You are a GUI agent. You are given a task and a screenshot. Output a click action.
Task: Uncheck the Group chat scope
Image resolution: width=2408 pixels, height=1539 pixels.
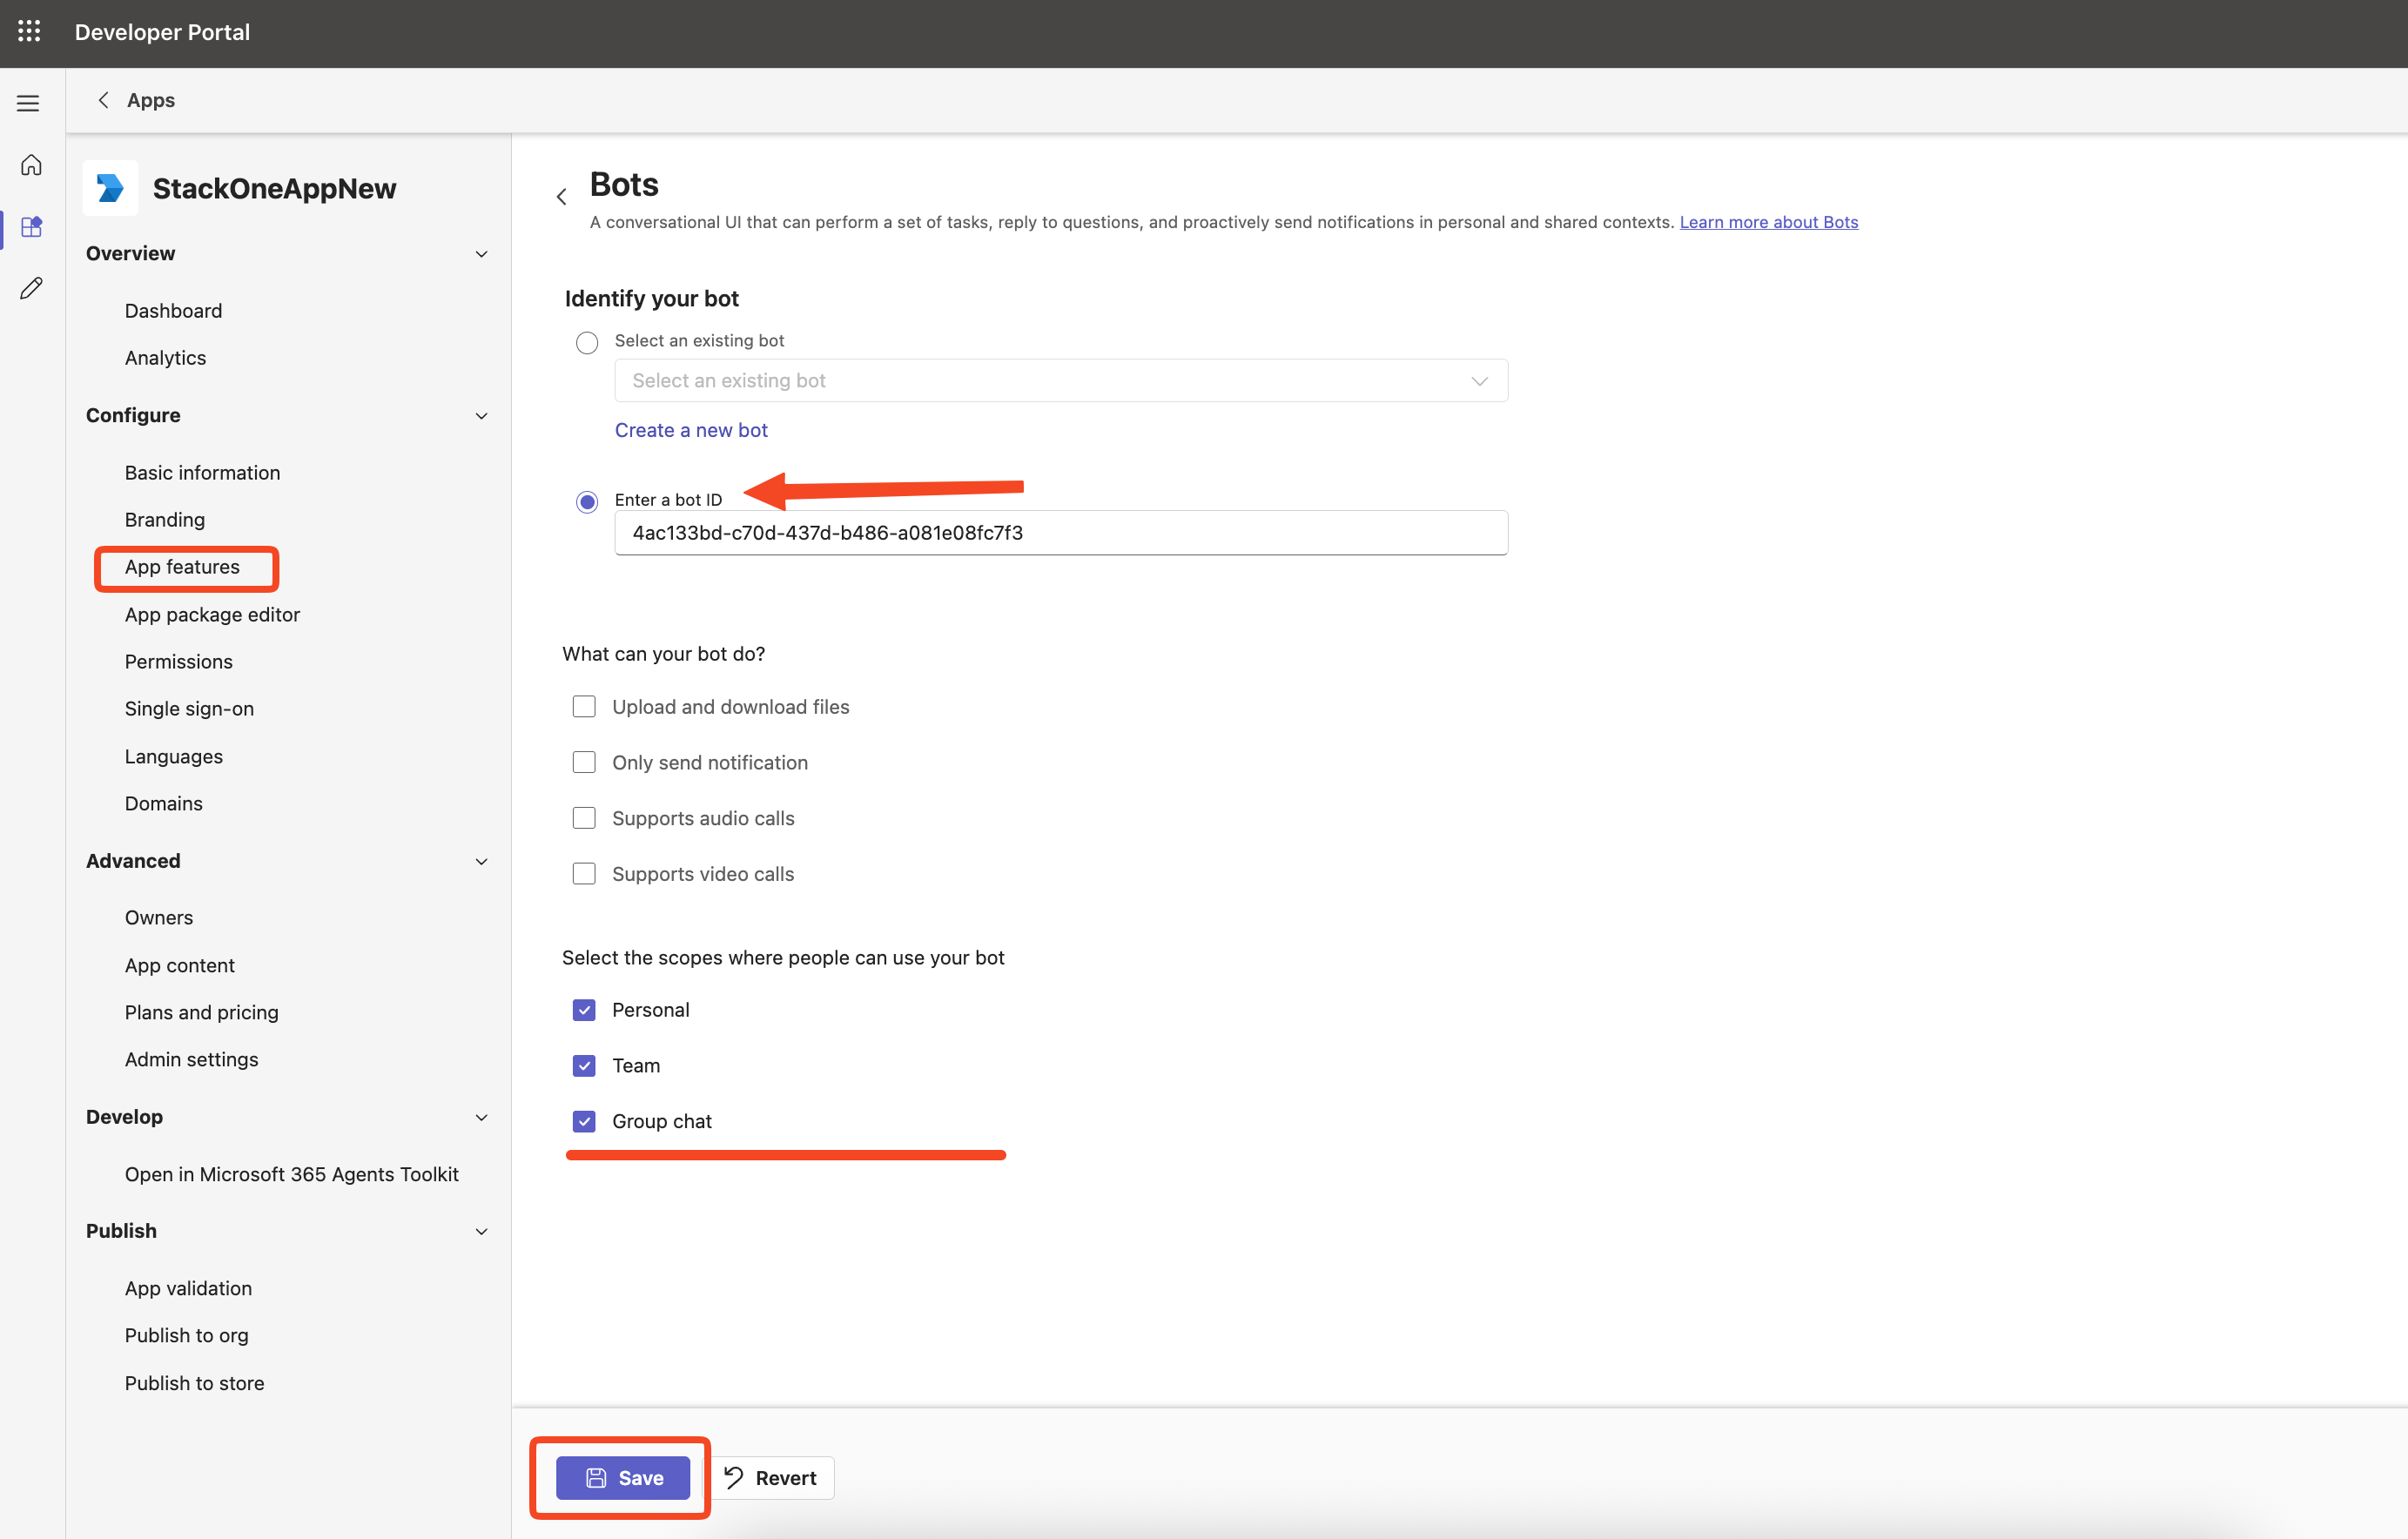pyautogui.click(x=584, y=1122)
